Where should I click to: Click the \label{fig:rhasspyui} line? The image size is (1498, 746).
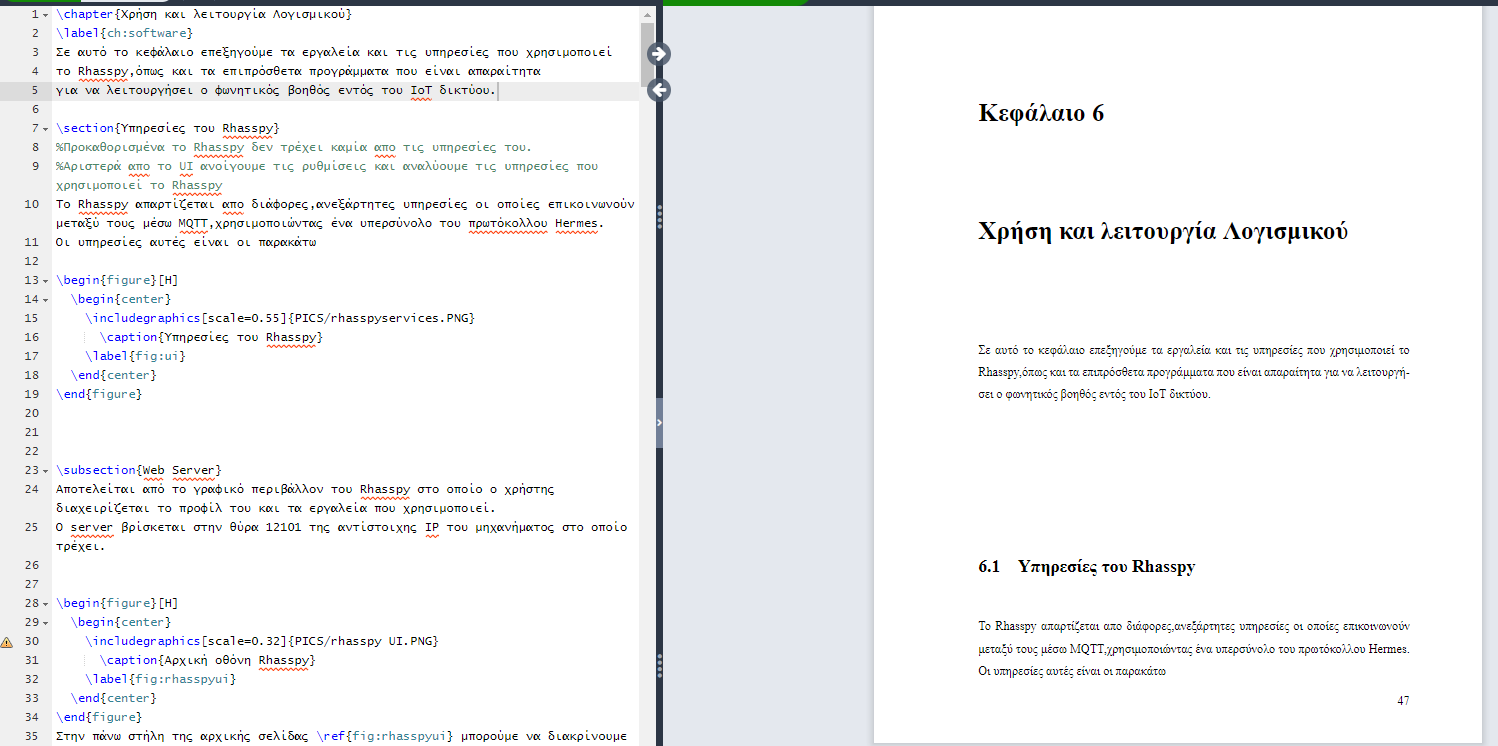(x=160, y=680)
